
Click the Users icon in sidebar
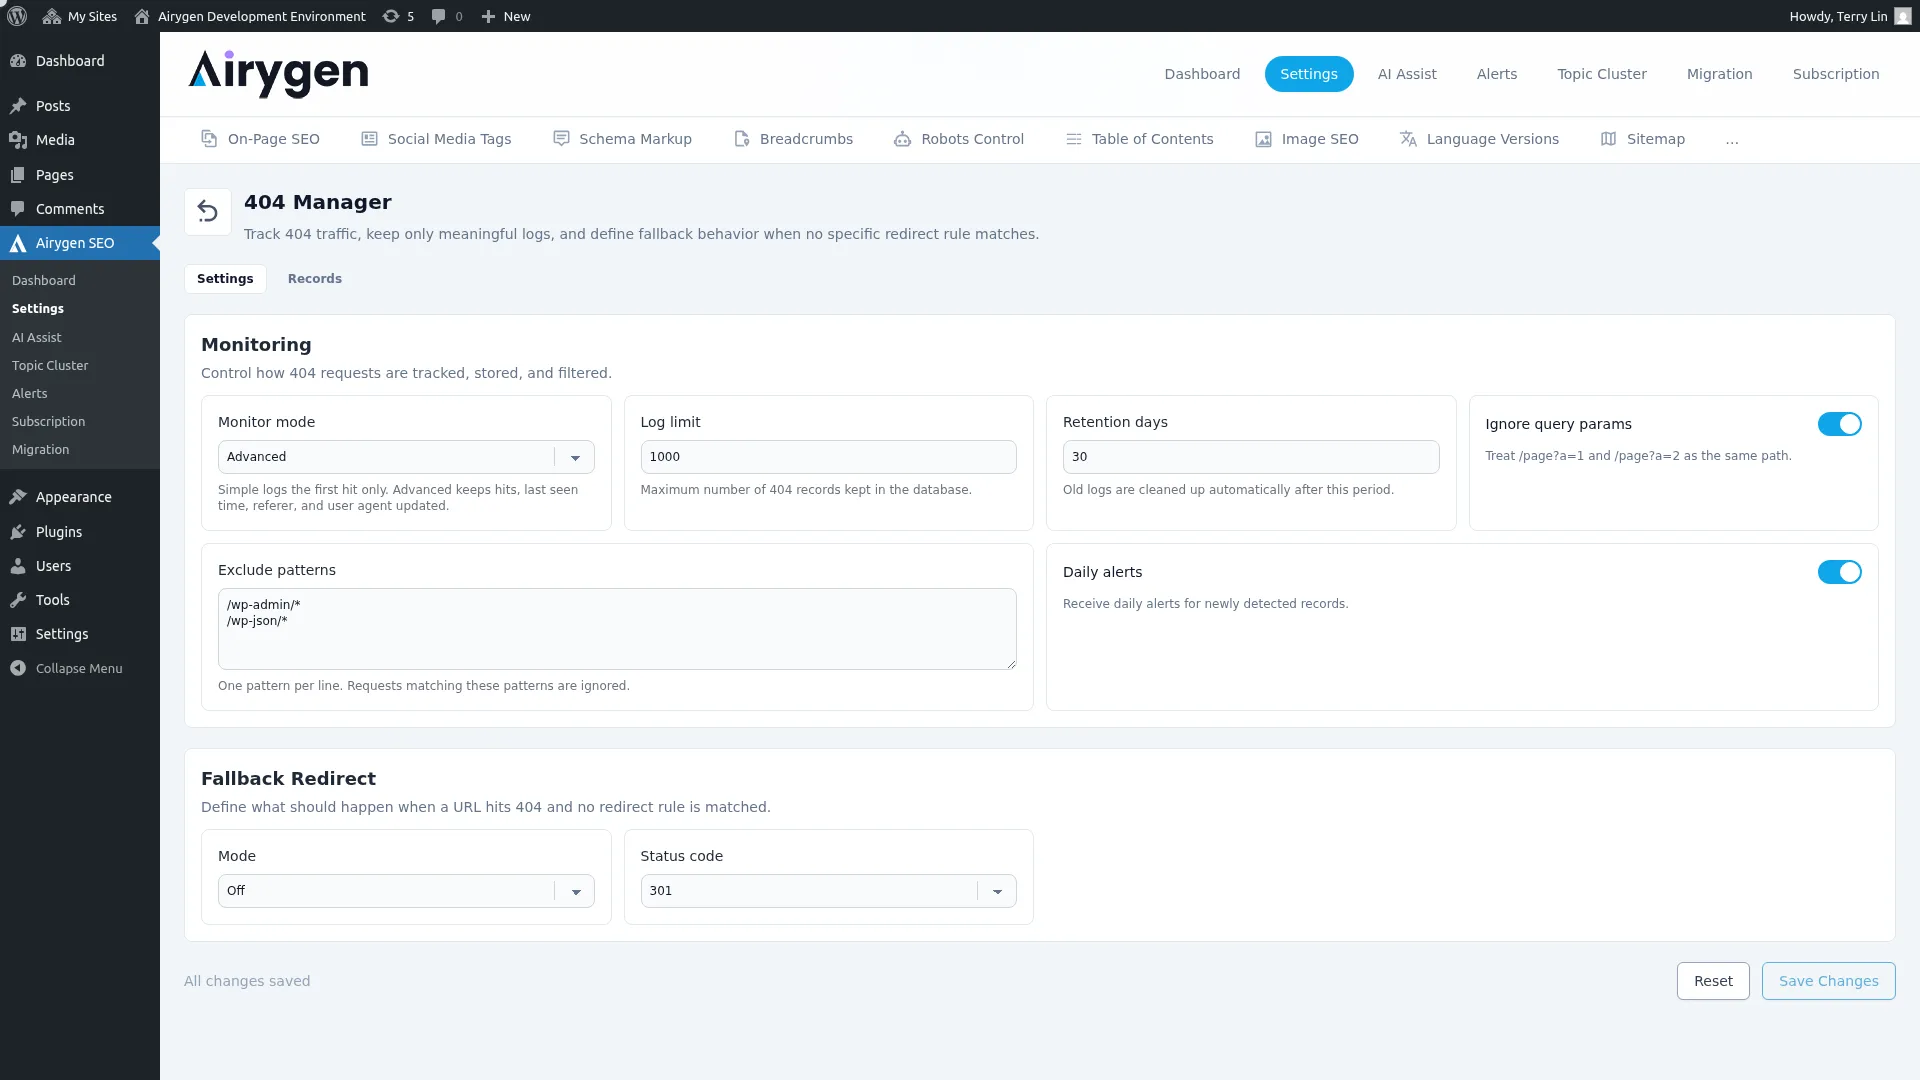click(18, 566)
